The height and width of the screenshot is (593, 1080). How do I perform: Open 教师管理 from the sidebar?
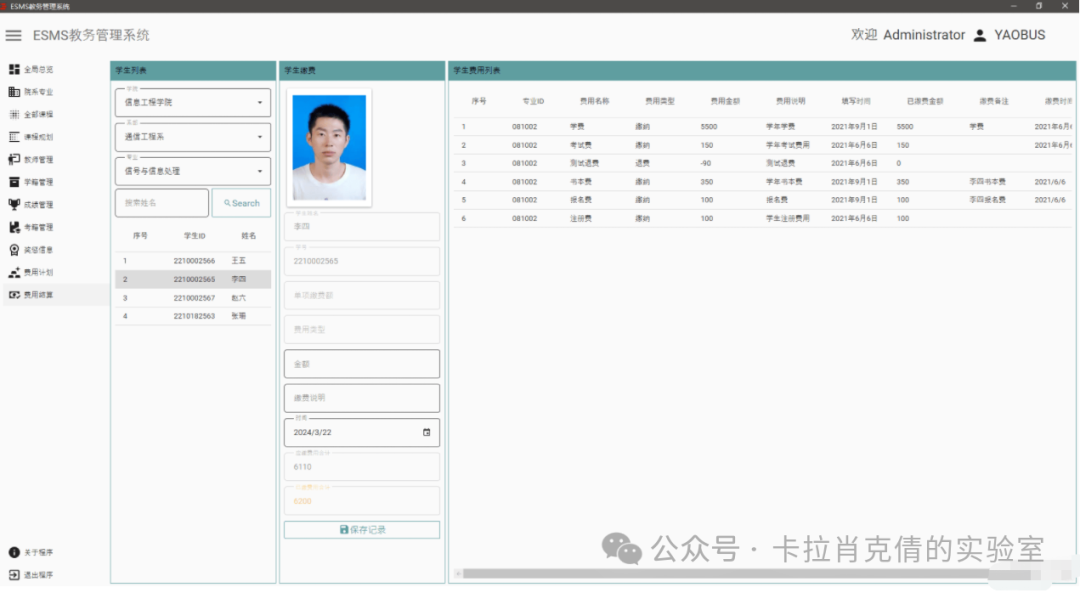[38, 160]
